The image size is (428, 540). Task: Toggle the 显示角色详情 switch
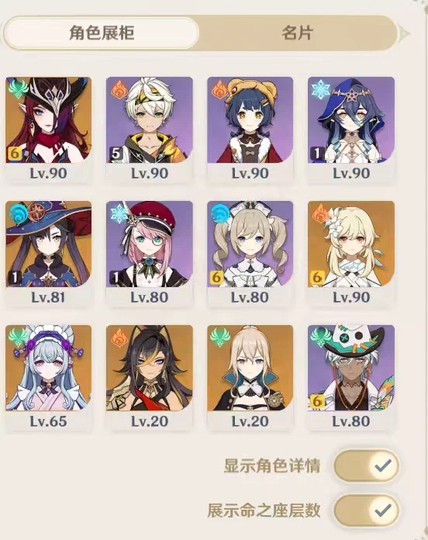[x=367, y=466]
